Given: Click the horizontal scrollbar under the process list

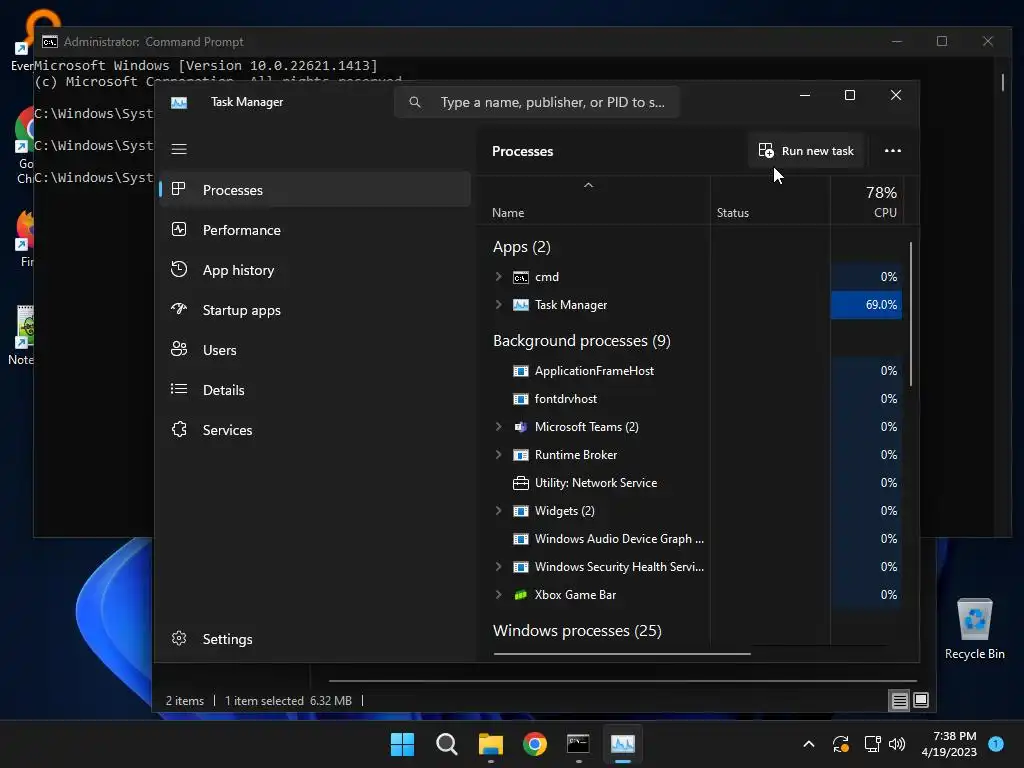Looking at the screenshot, I should tap(622, 653).
